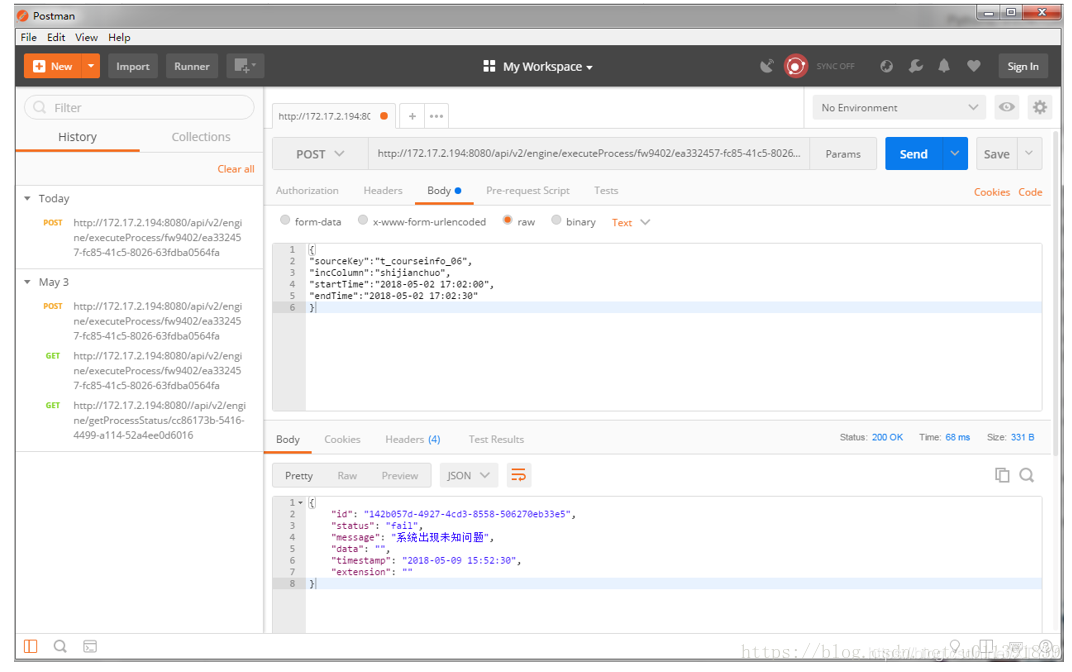The image size is (1072, 672).
Task: Switch to the Collections tab
Action: pos(201,137)
